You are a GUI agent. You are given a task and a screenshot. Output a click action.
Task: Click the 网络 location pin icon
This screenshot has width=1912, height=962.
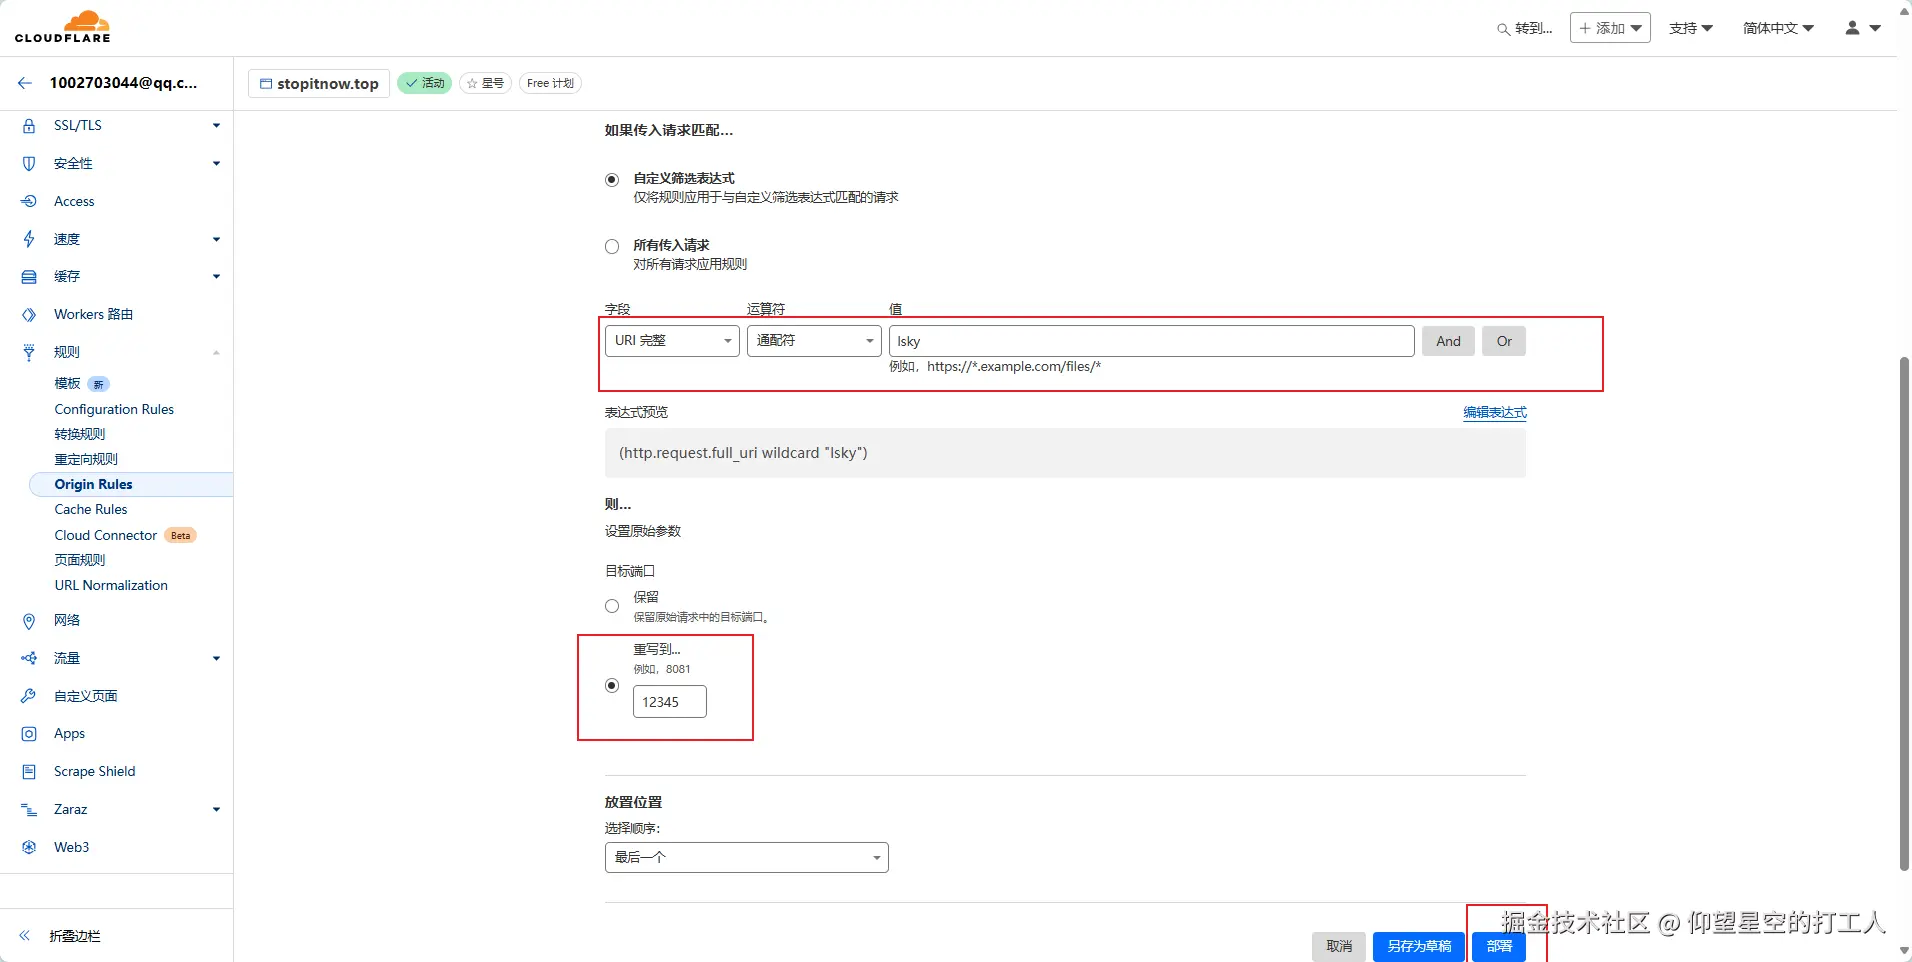click(x=29, y=621)
